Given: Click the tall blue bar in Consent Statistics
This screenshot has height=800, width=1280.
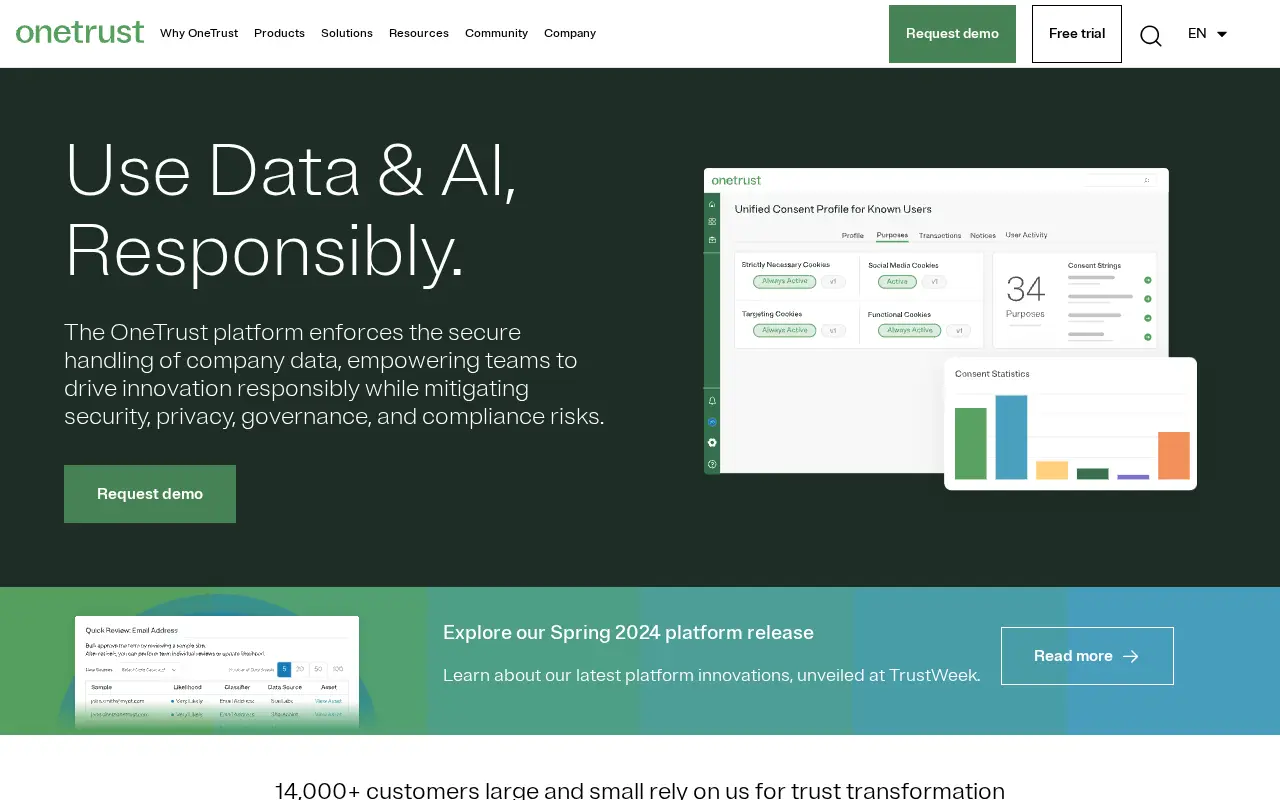Looking at the screenshot, I should pyautogui.click(x=1011, y=437).
